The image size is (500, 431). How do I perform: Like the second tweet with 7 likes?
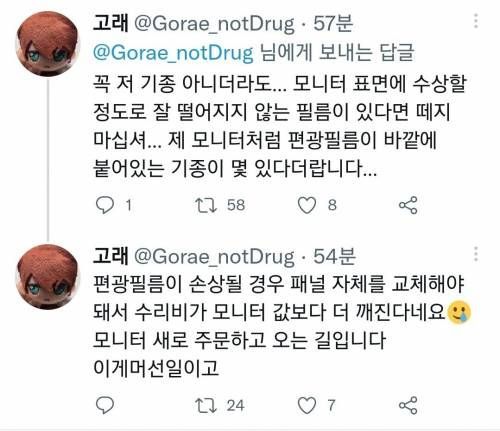pos(307,405)
